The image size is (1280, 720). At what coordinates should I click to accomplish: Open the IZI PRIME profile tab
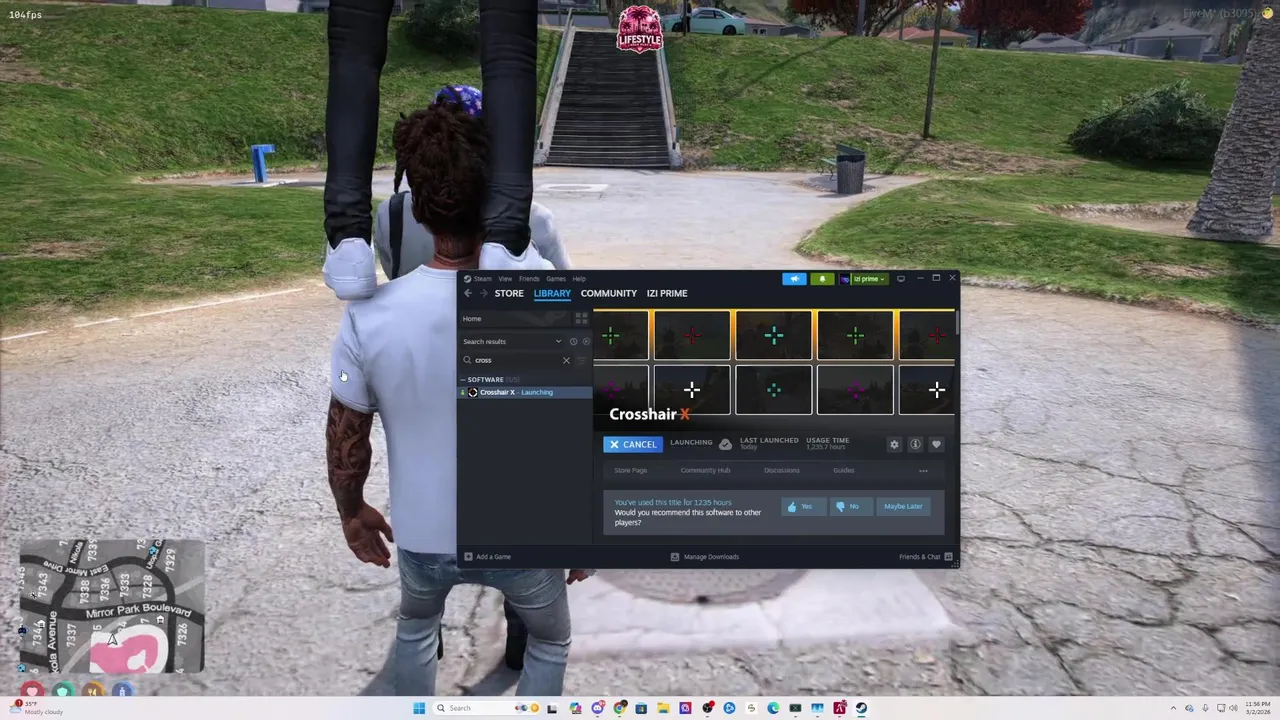pyautogui.click(x=667, y=293)
